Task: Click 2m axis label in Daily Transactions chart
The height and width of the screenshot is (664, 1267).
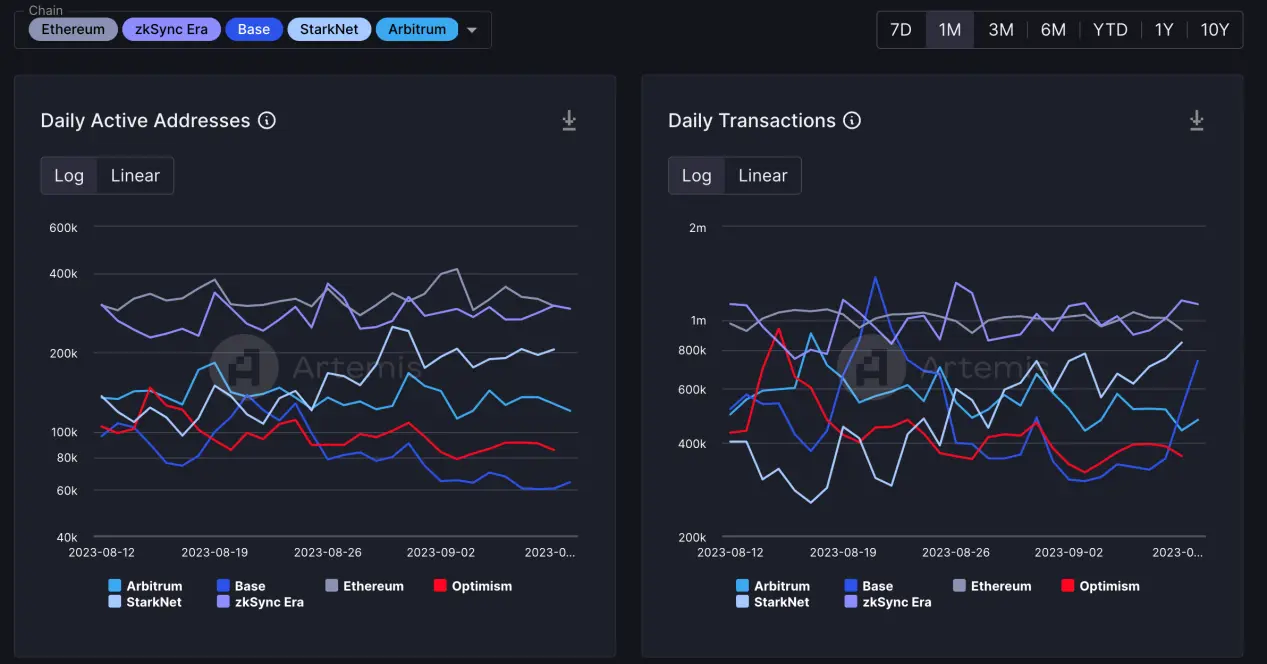Action: point(698,228)
